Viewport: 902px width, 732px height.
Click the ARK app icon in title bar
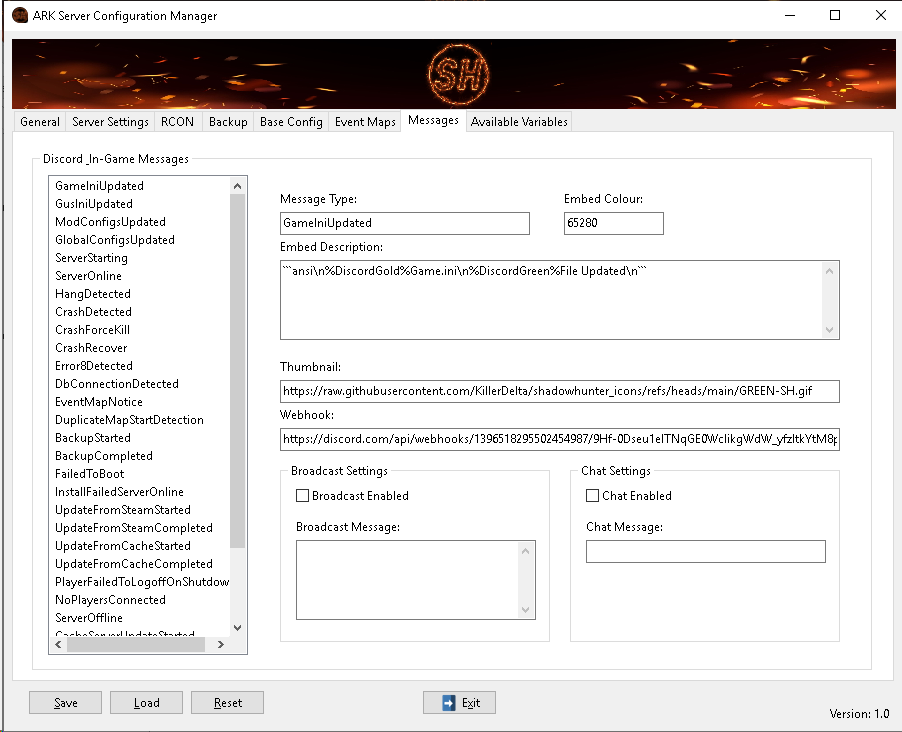[19, 16]
